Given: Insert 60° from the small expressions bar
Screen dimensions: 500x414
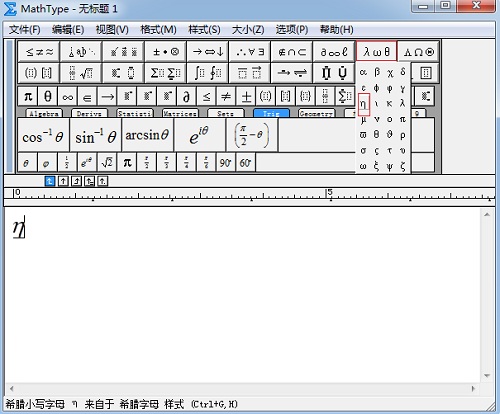Looking at the screenshot, I should (246, 162).
